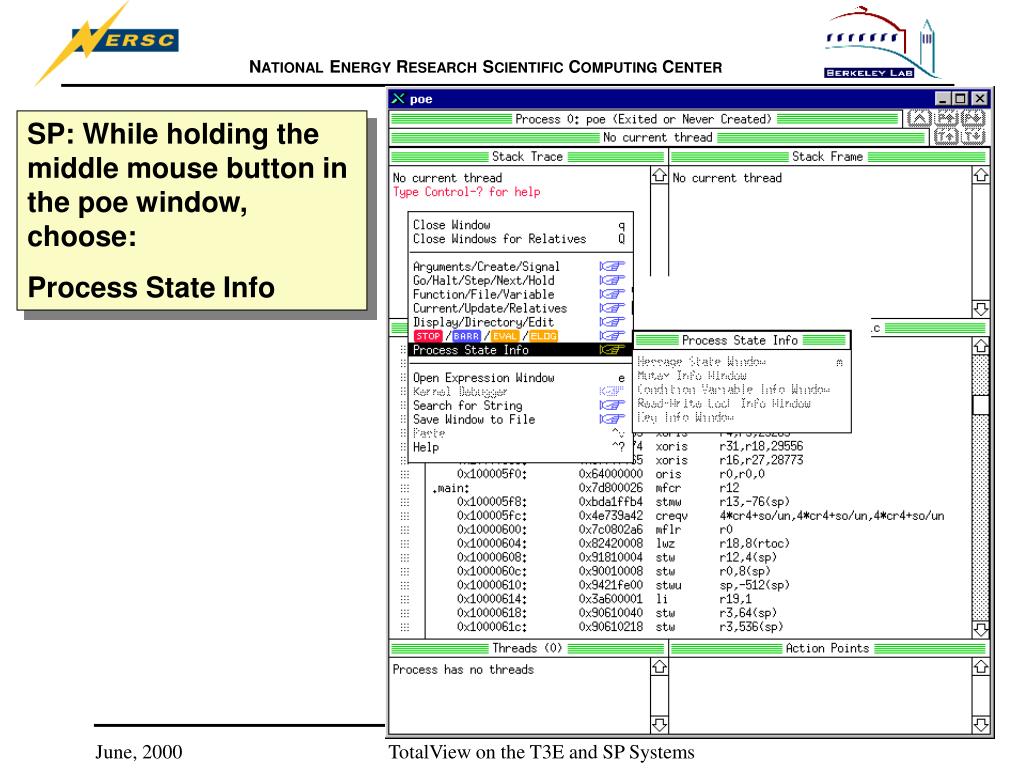Click the "creqv" instruction mnemonic
Viewport: 1024px width, 768px height.
[x=671, y=516]
